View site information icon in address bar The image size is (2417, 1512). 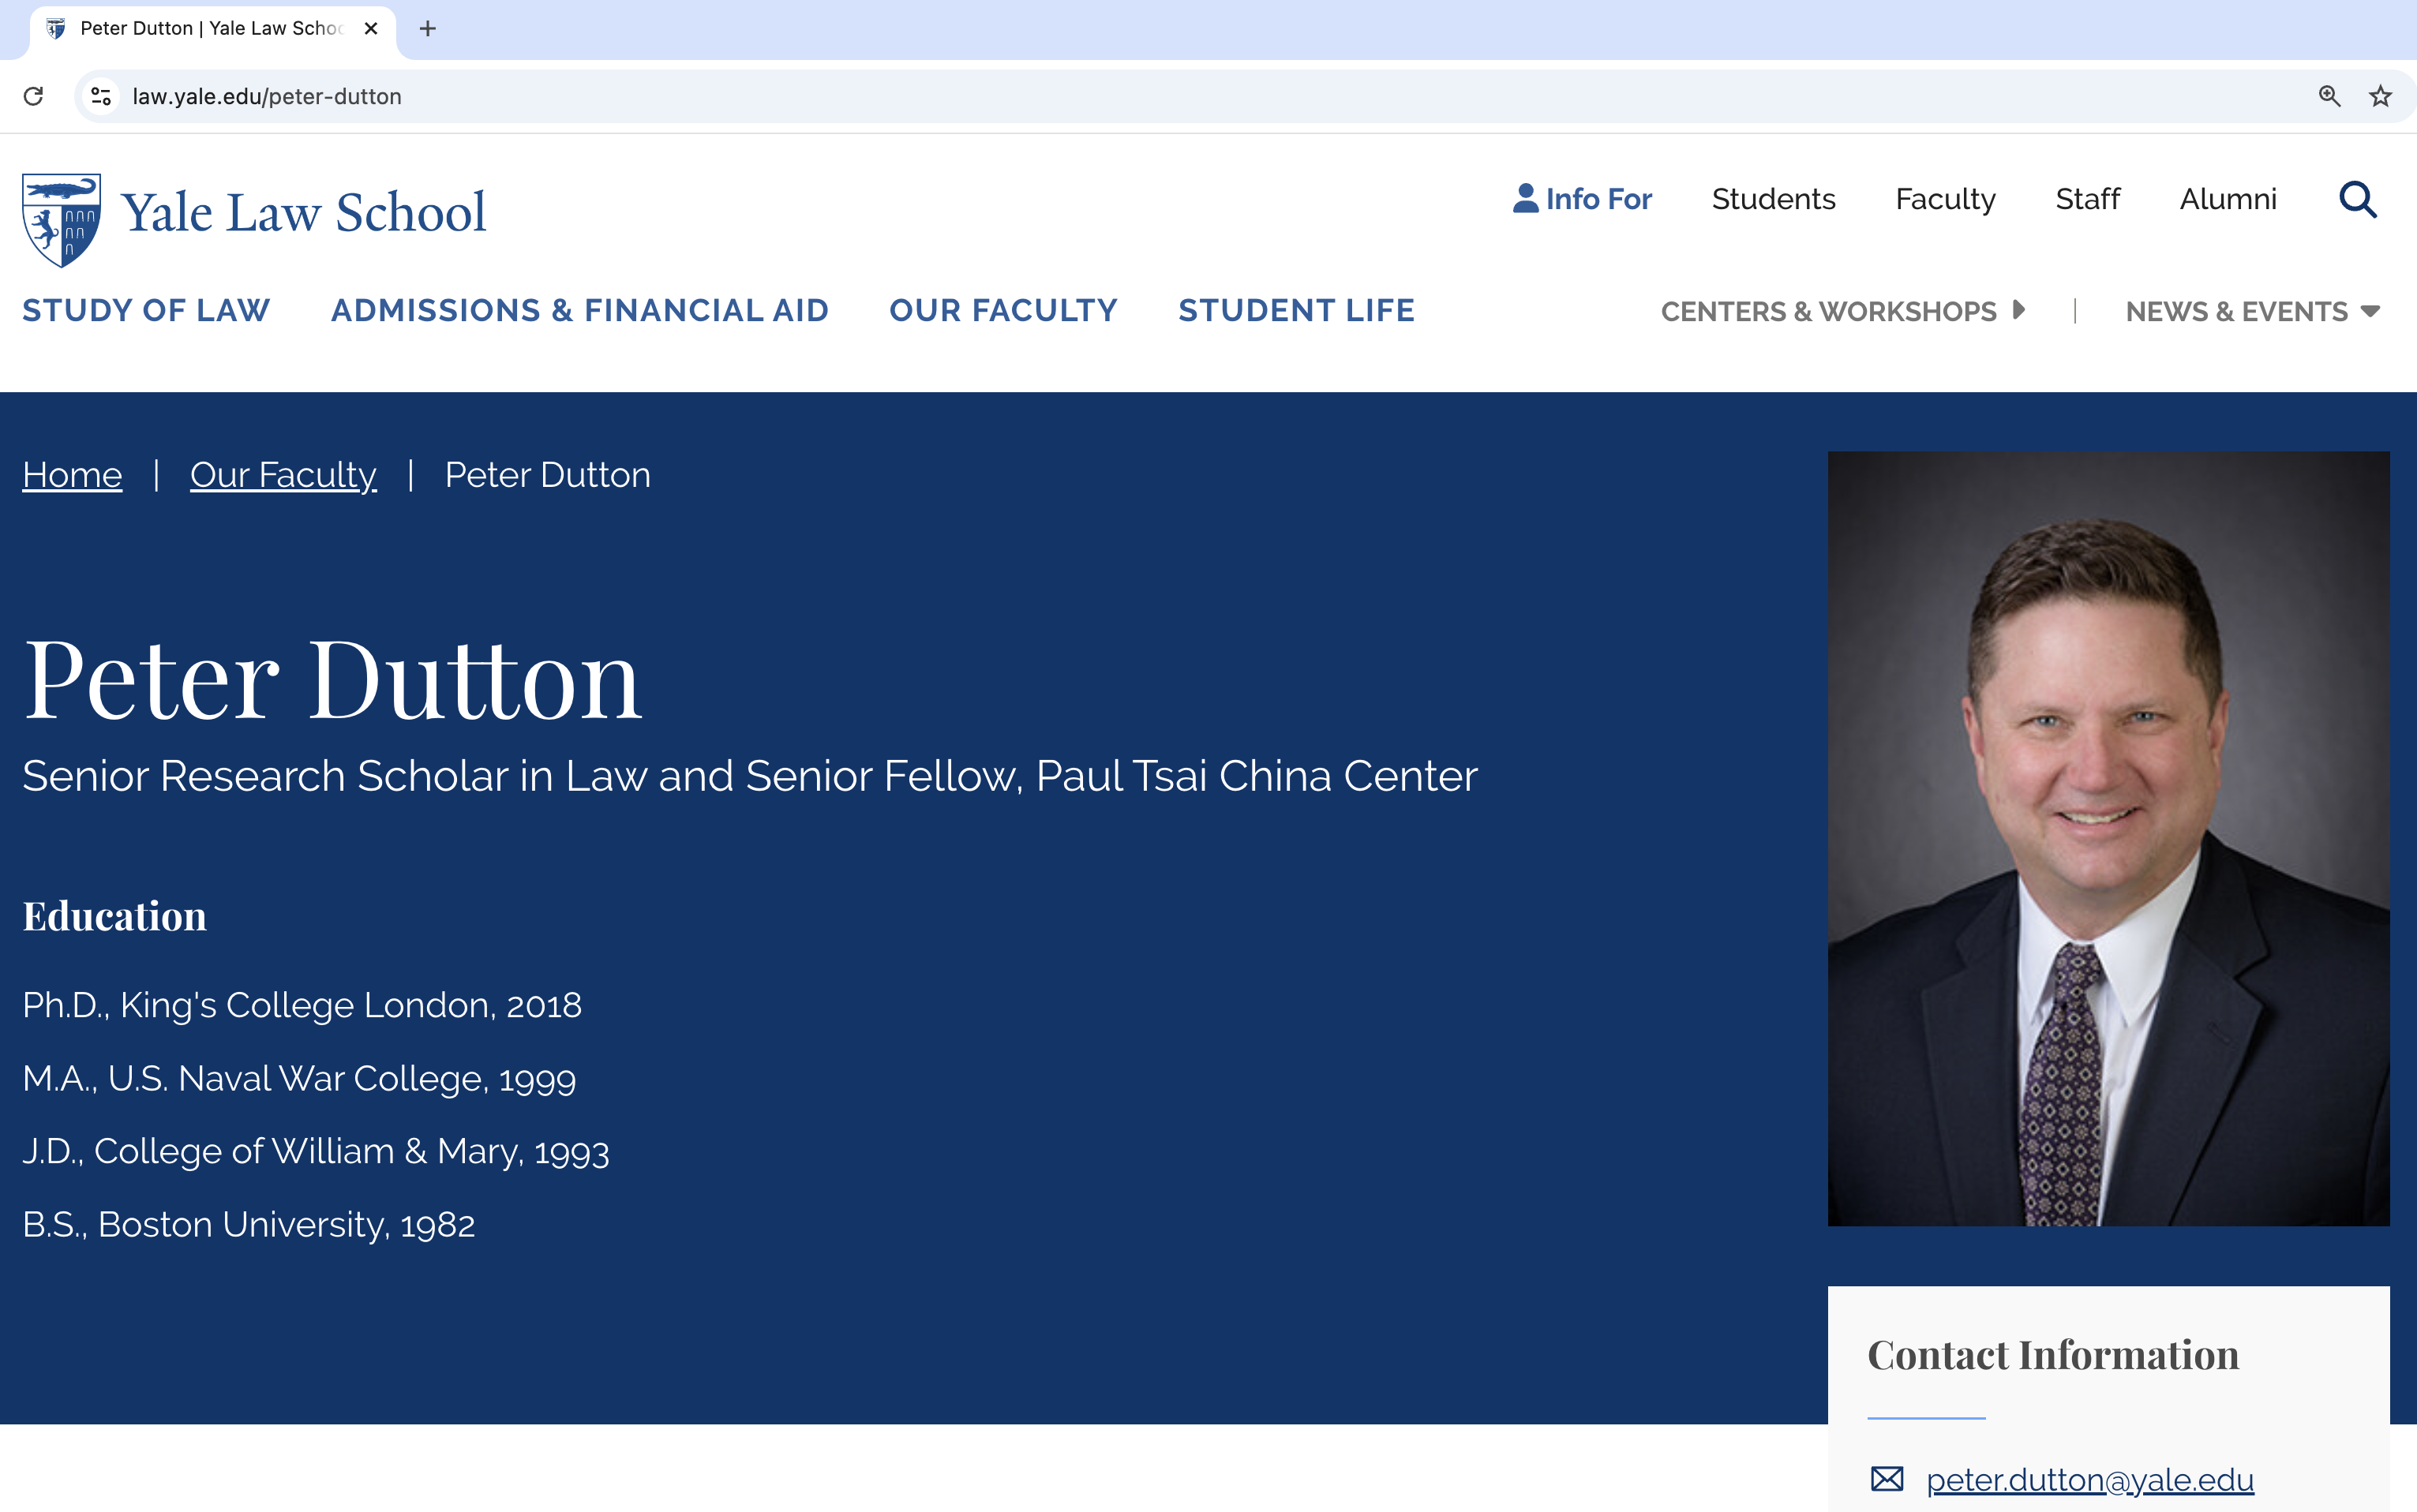coord(101,96)
